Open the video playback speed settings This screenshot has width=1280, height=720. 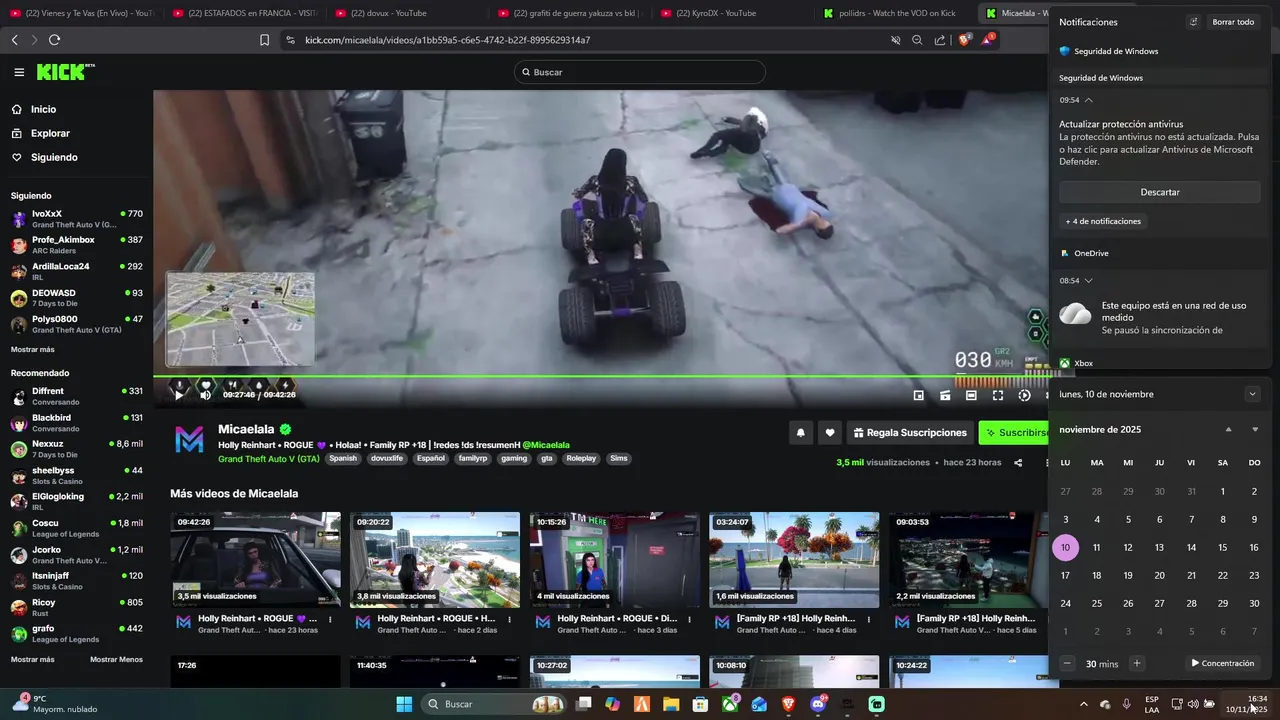pyautogui.click(x=1024, y=395)
